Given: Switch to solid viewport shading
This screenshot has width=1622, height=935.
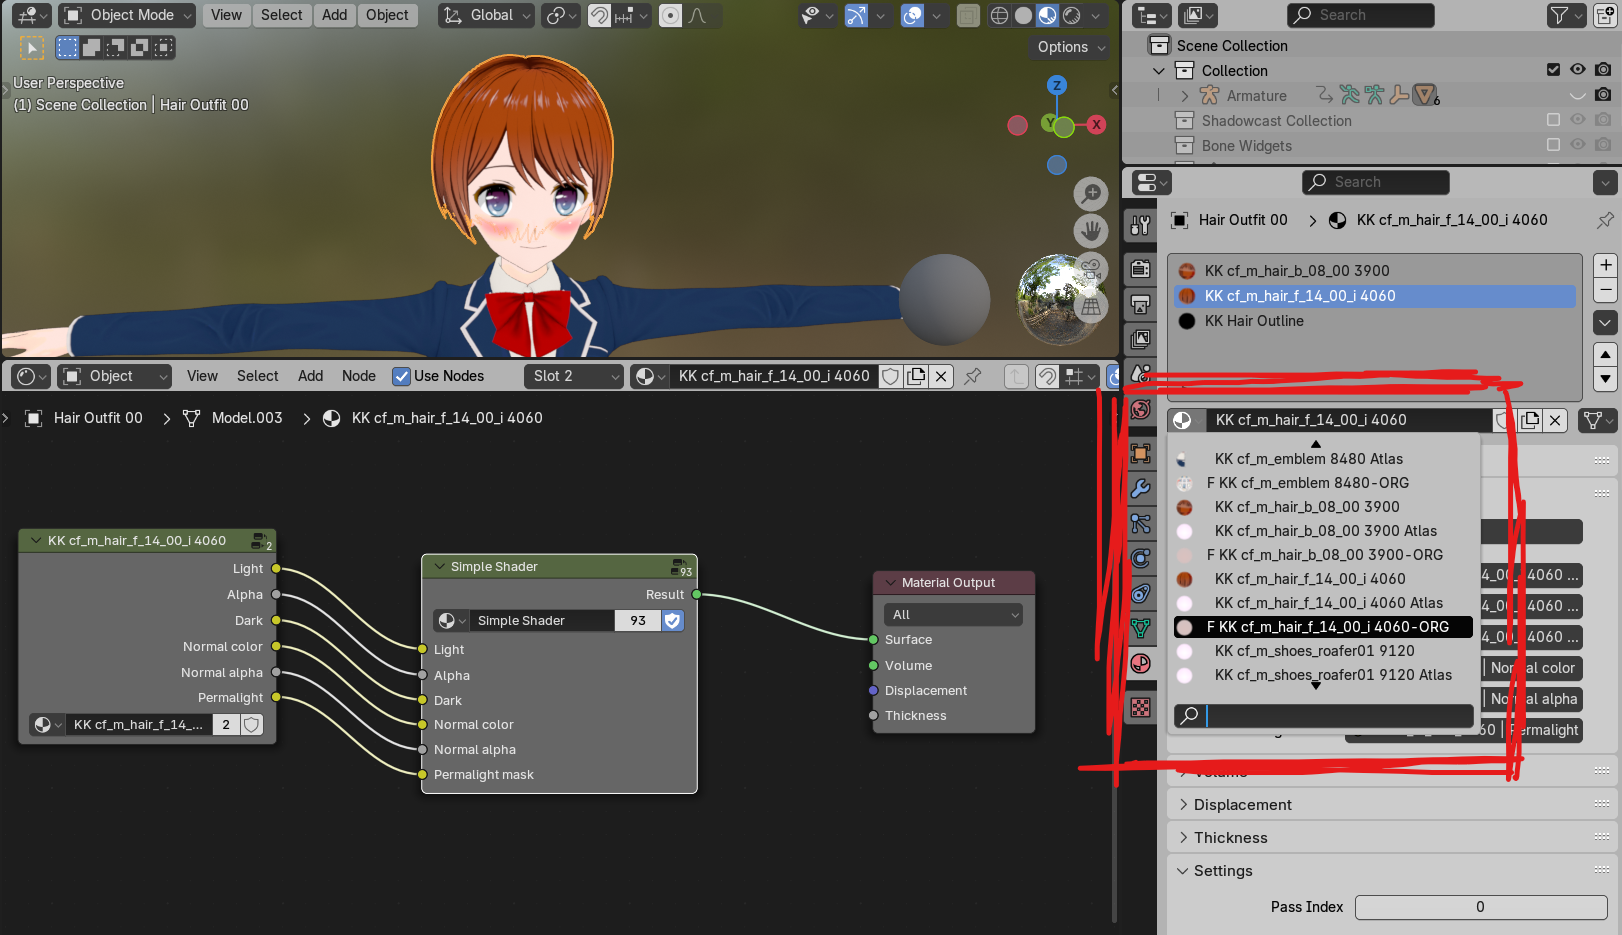Looking at the screenshot, I should coord(1023,15).
